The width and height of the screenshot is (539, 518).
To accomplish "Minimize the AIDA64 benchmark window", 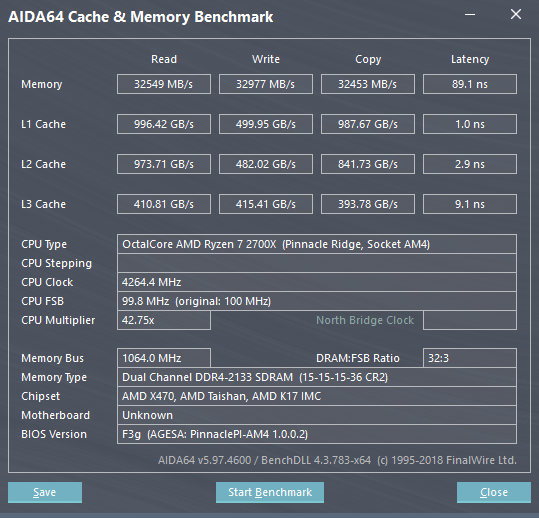I will (x=470, y=15).
